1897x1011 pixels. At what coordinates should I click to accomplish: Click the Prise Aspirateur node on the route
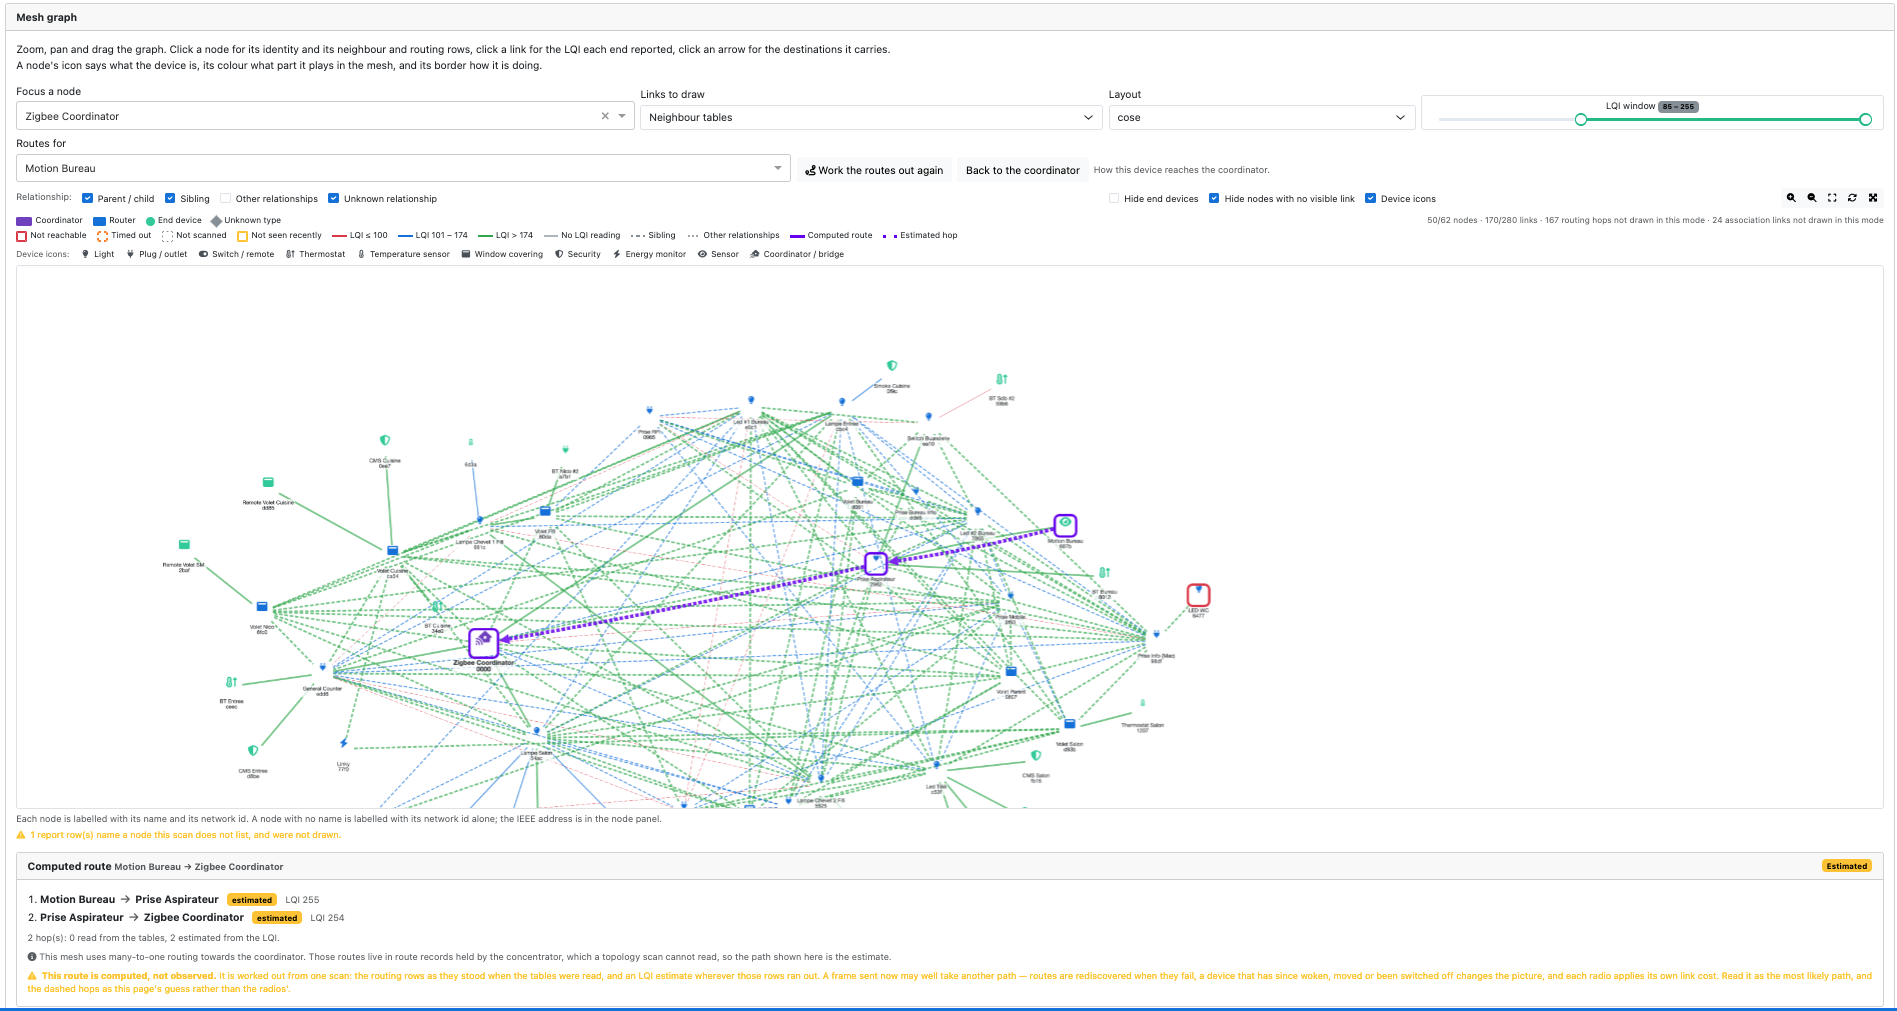point(876,564)
